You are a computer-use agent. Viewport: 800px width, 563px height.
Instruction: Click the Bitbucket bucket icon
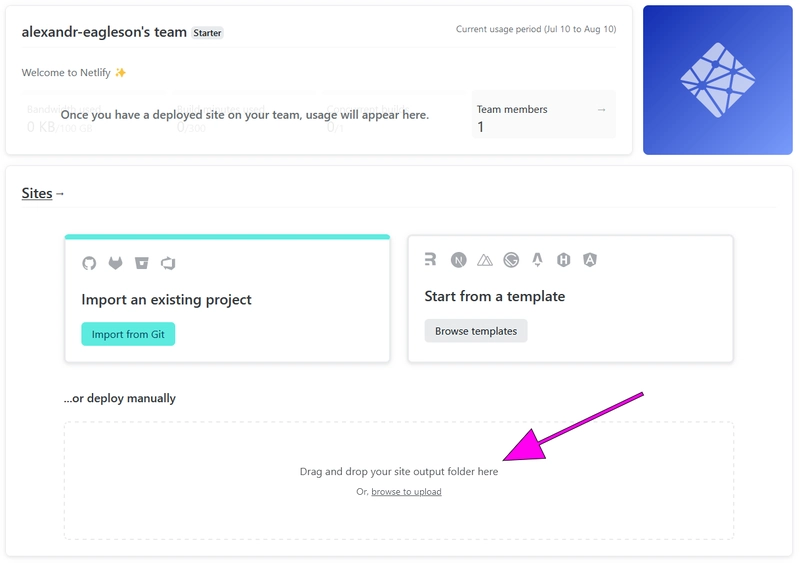[142, 263]
